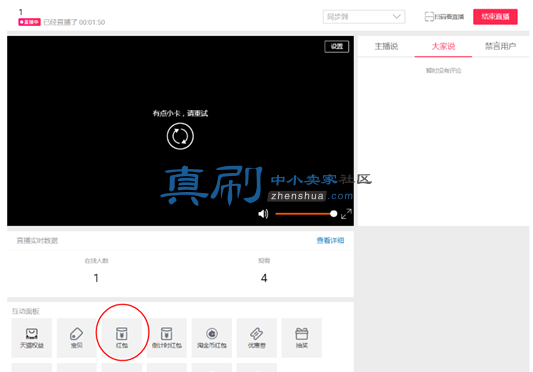533x372 pixels.
Task: Click the circular retry reload icon
Action: click(180, 136)
